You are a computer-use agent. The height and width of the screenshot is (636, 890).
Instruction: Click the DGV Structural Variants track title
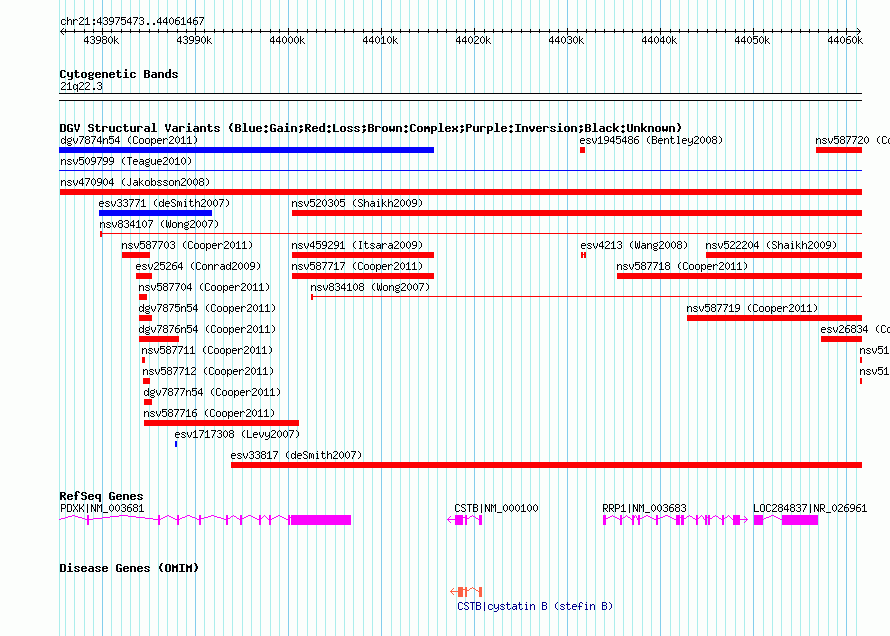(371, 128)
